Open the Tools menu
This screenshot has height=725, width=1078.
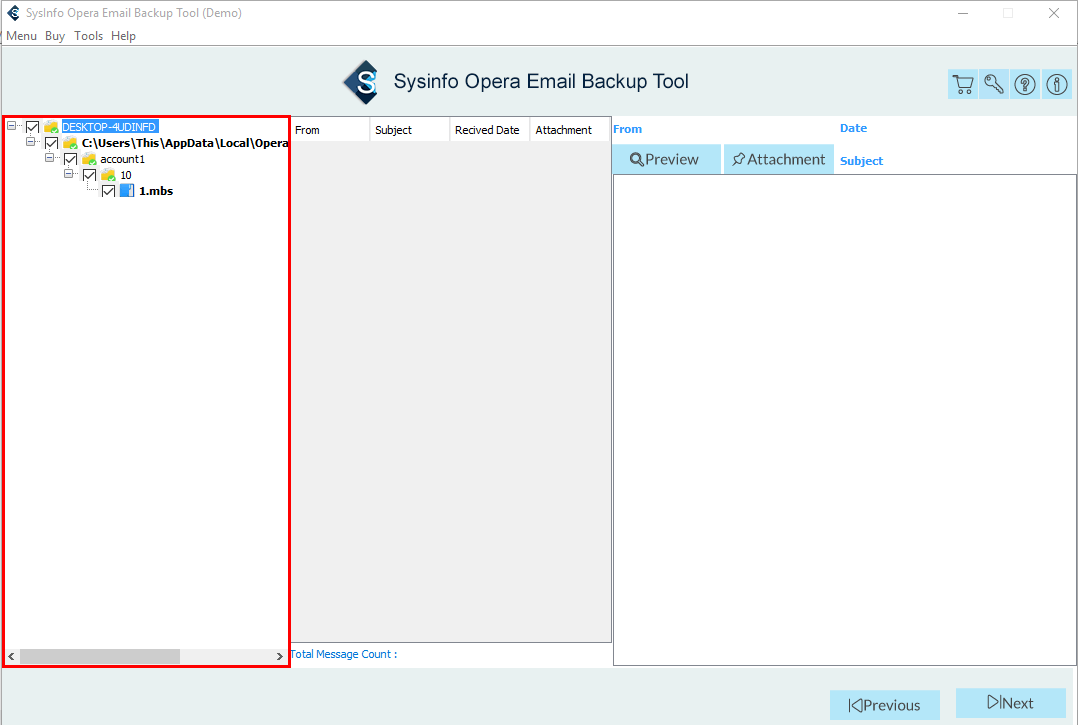pos(89,36)
